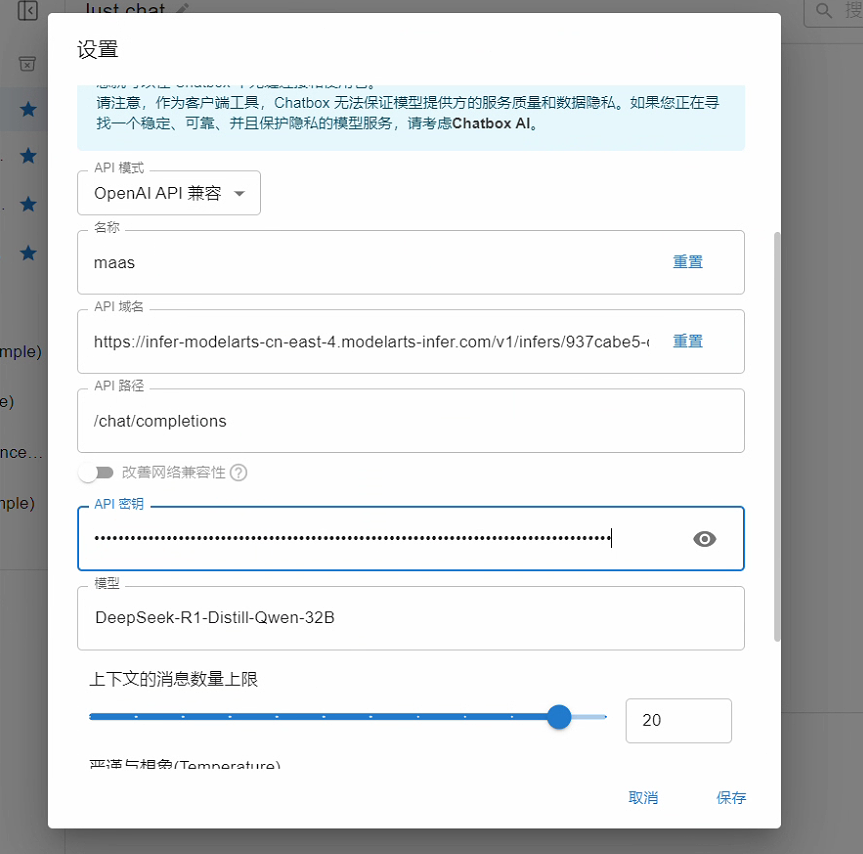863x854 pixels.
Task: Show the API key with eye icon
Action: 704,539
